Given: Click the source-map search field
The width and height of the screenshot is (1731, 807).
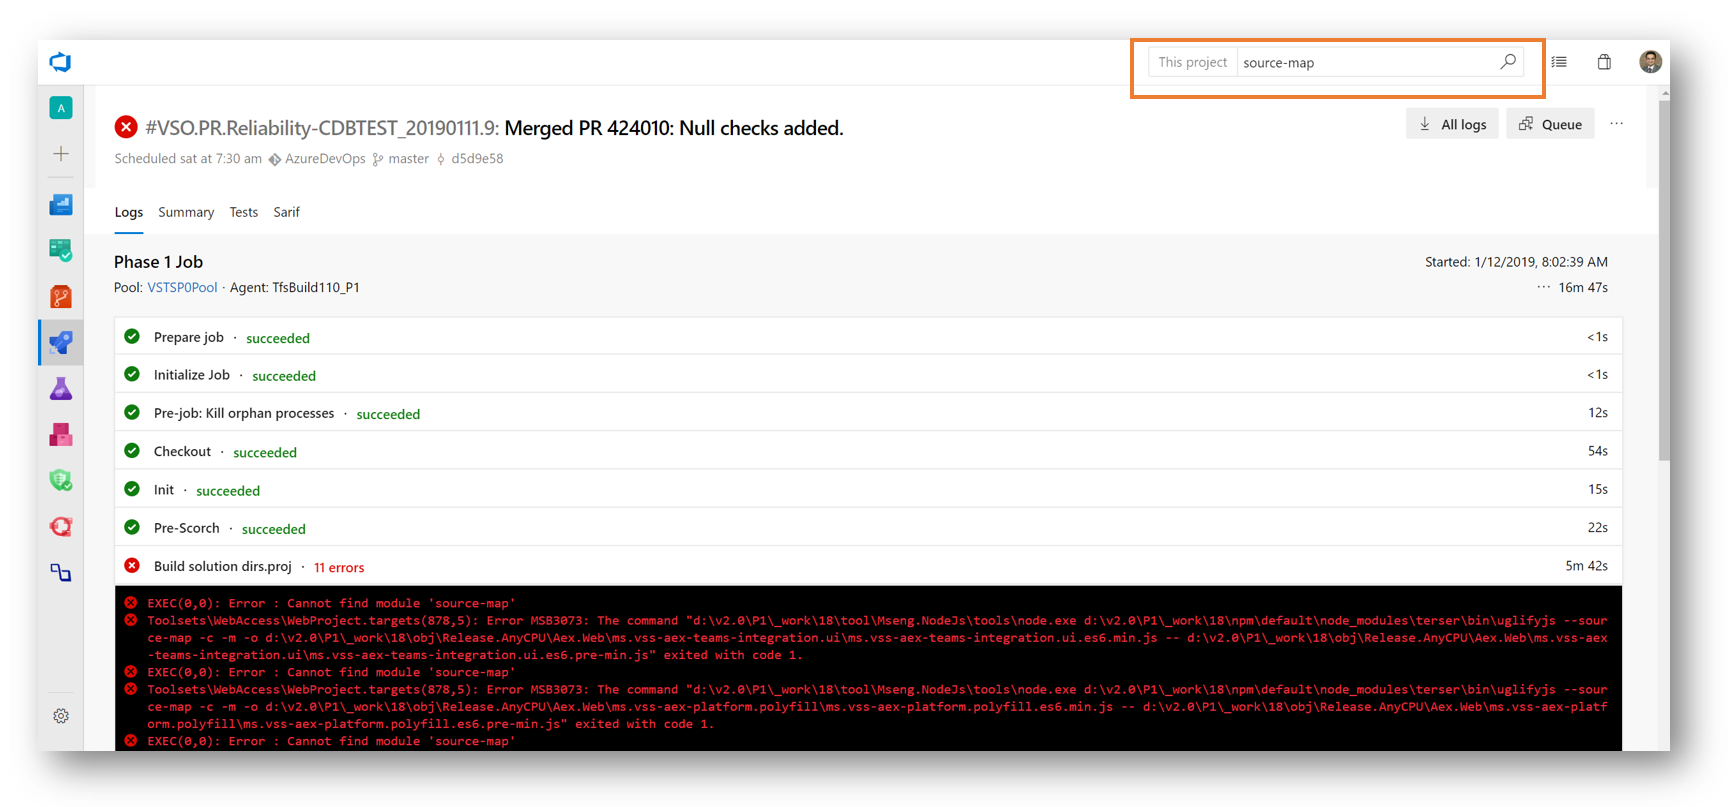Looking at the screenshot, I should 1365,62.
